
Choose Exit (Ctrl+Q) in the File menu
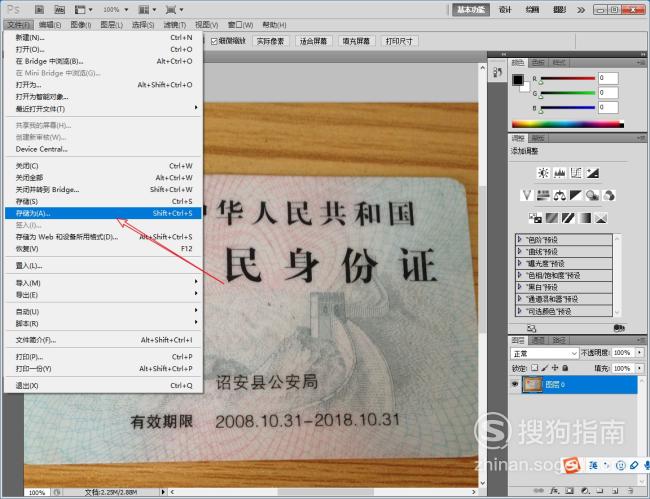(x=103, y=385)
